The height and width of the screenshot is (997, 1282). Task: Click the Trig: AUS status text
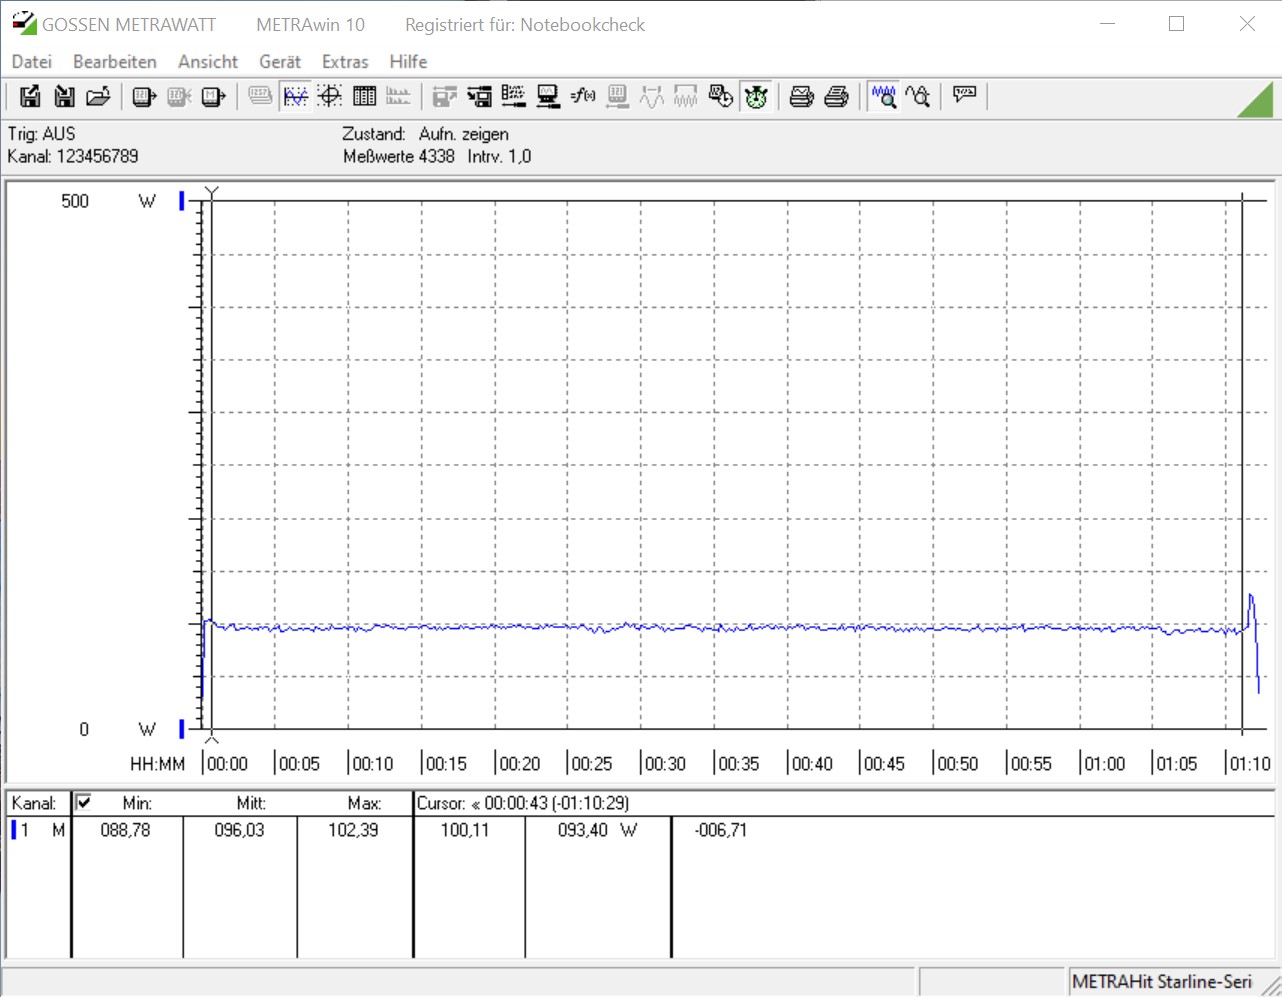click(42, 134)
